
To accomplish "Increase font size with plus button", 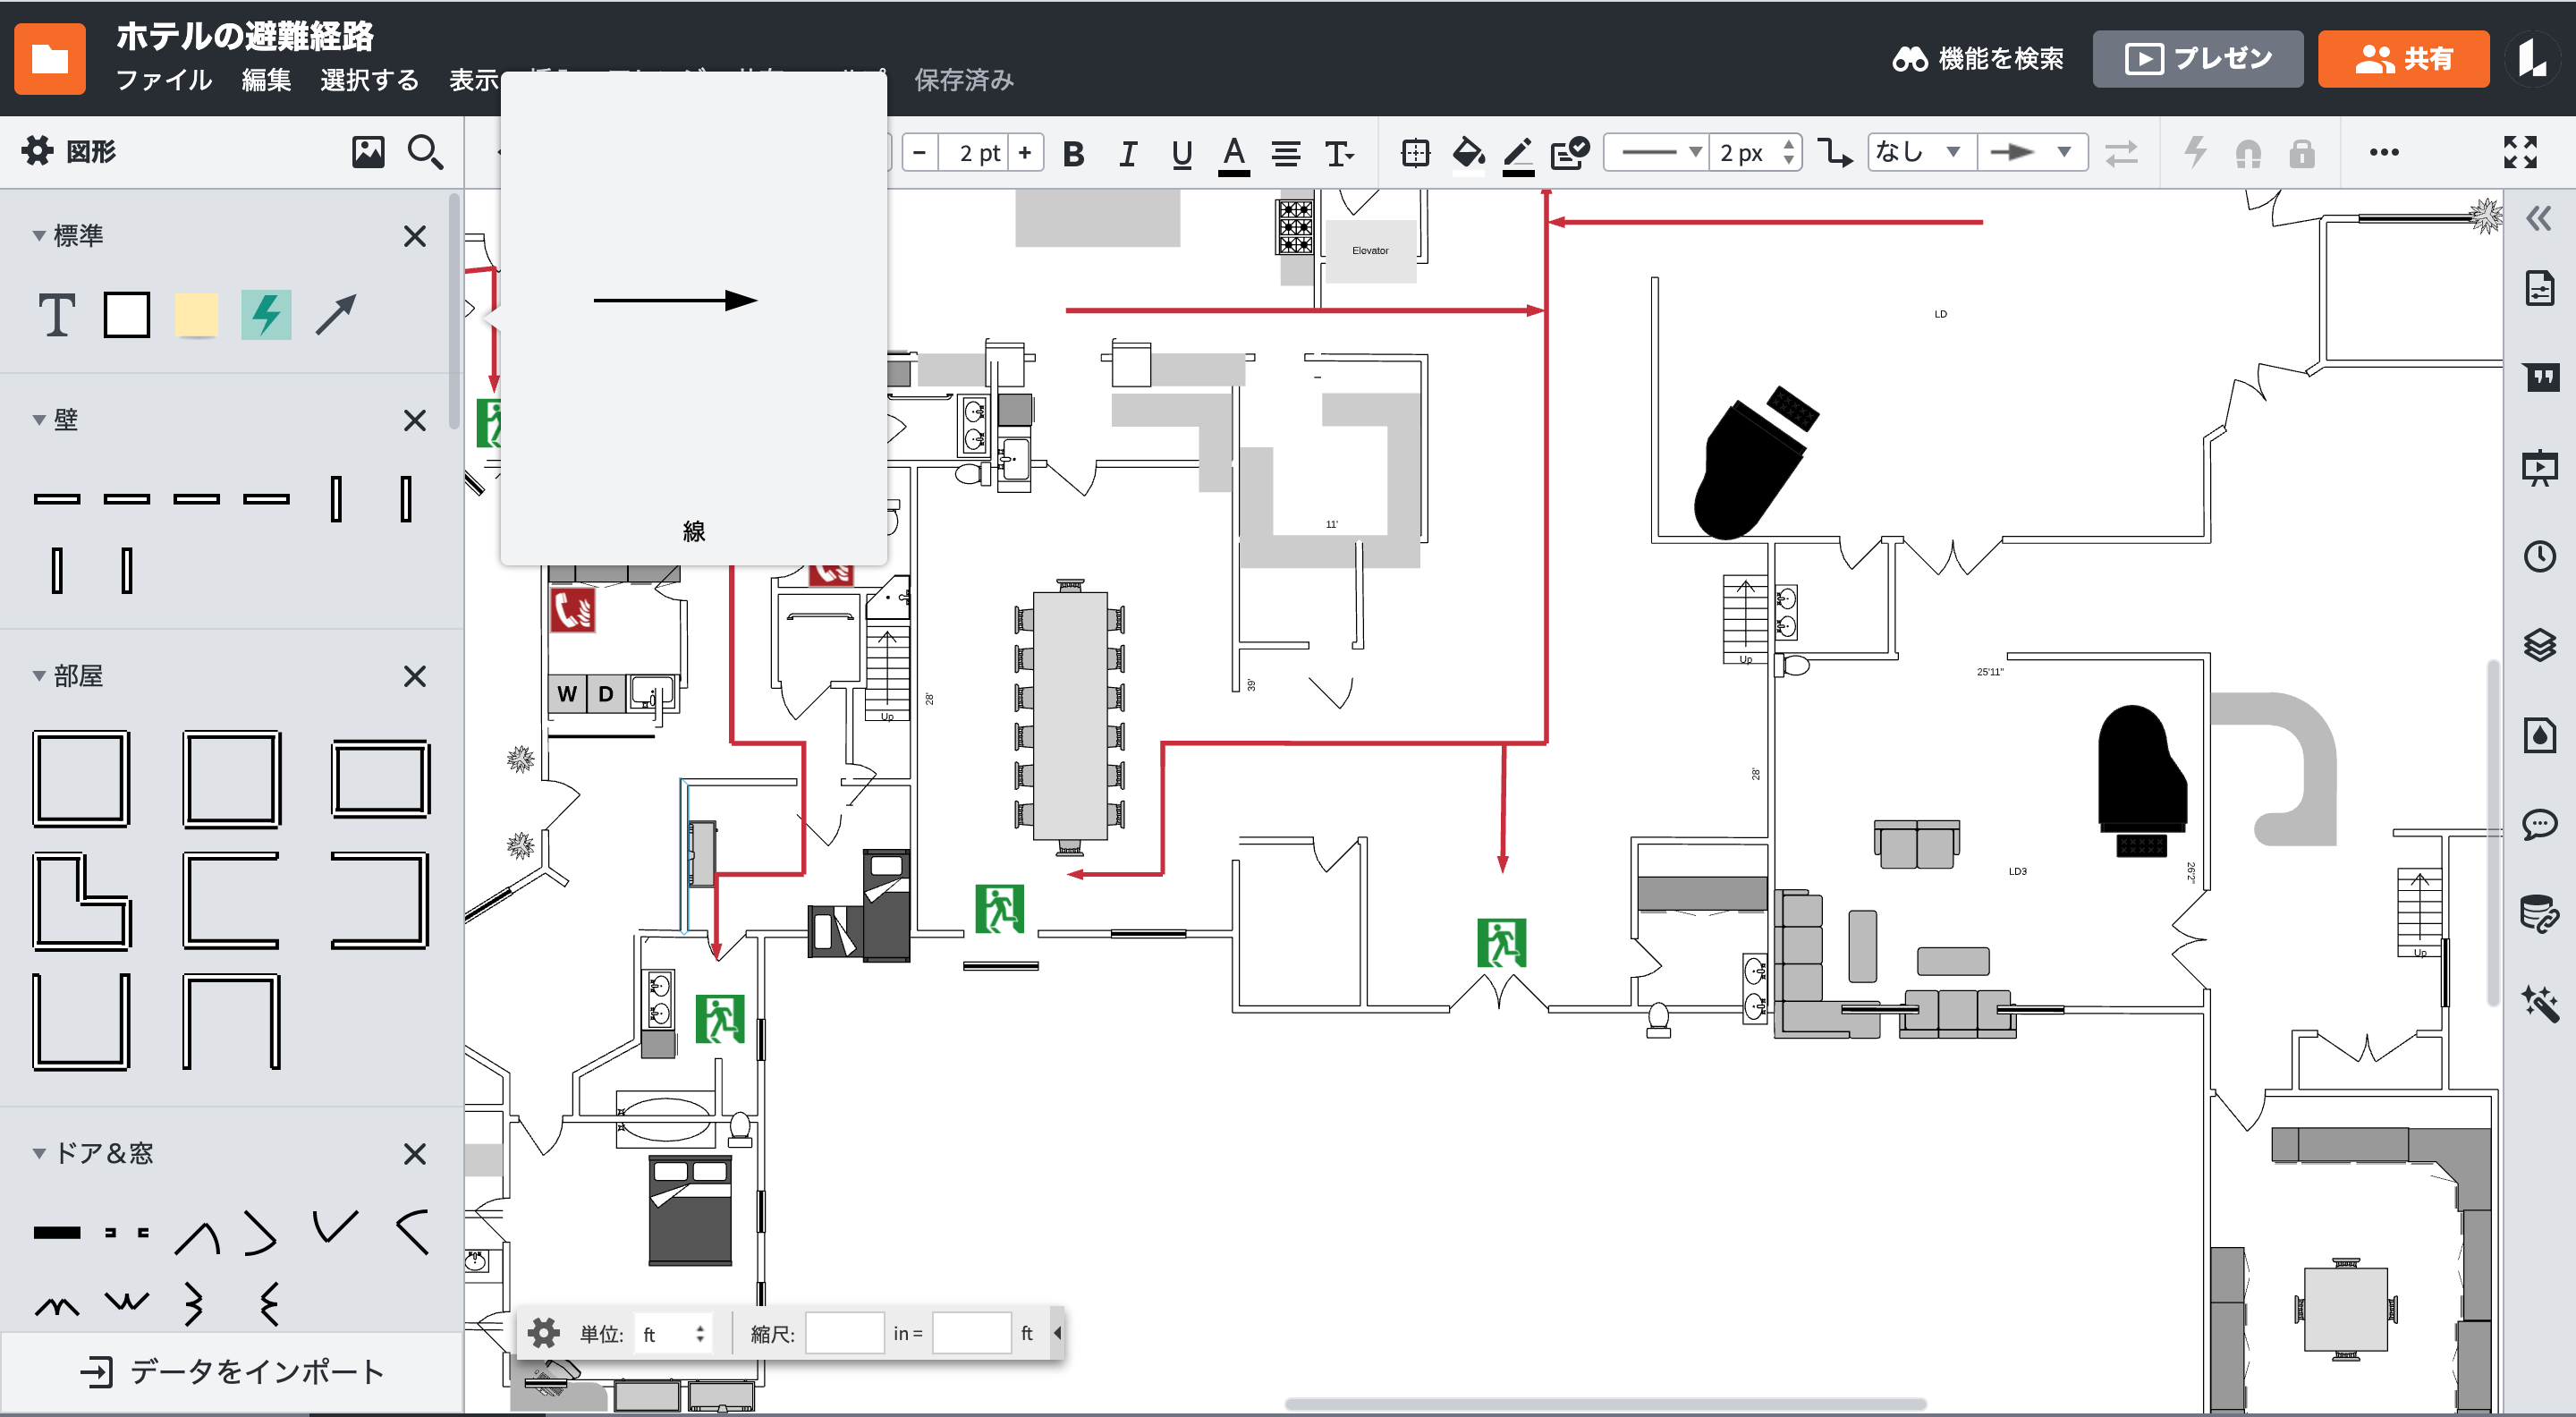I will [x=1025, y=153].
